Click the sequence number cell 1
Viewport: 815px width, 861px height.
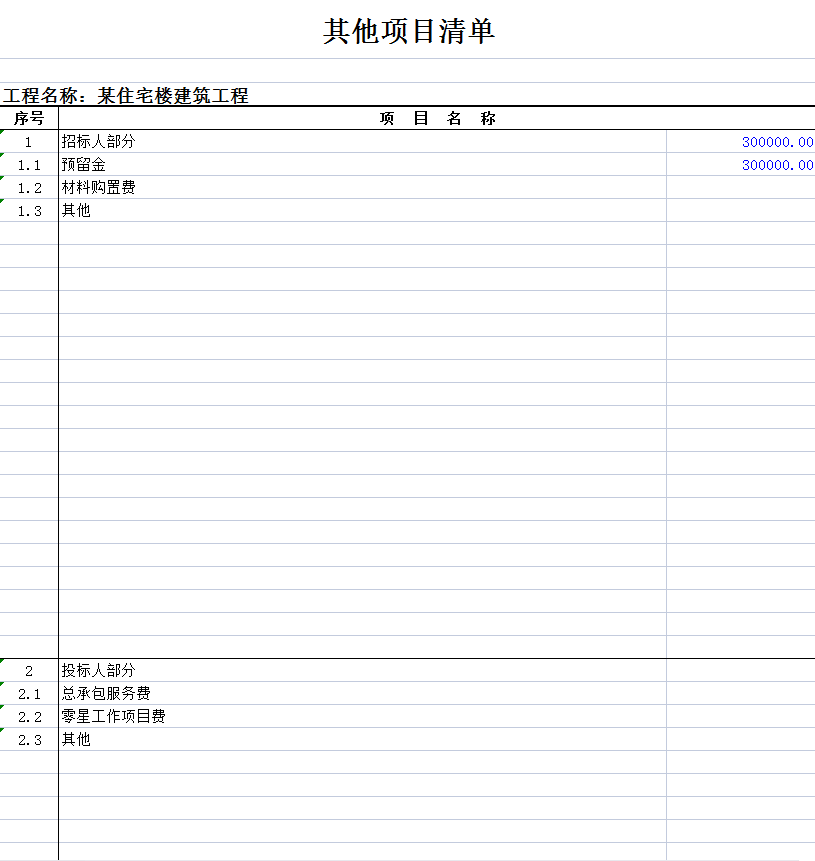(29, 142)
